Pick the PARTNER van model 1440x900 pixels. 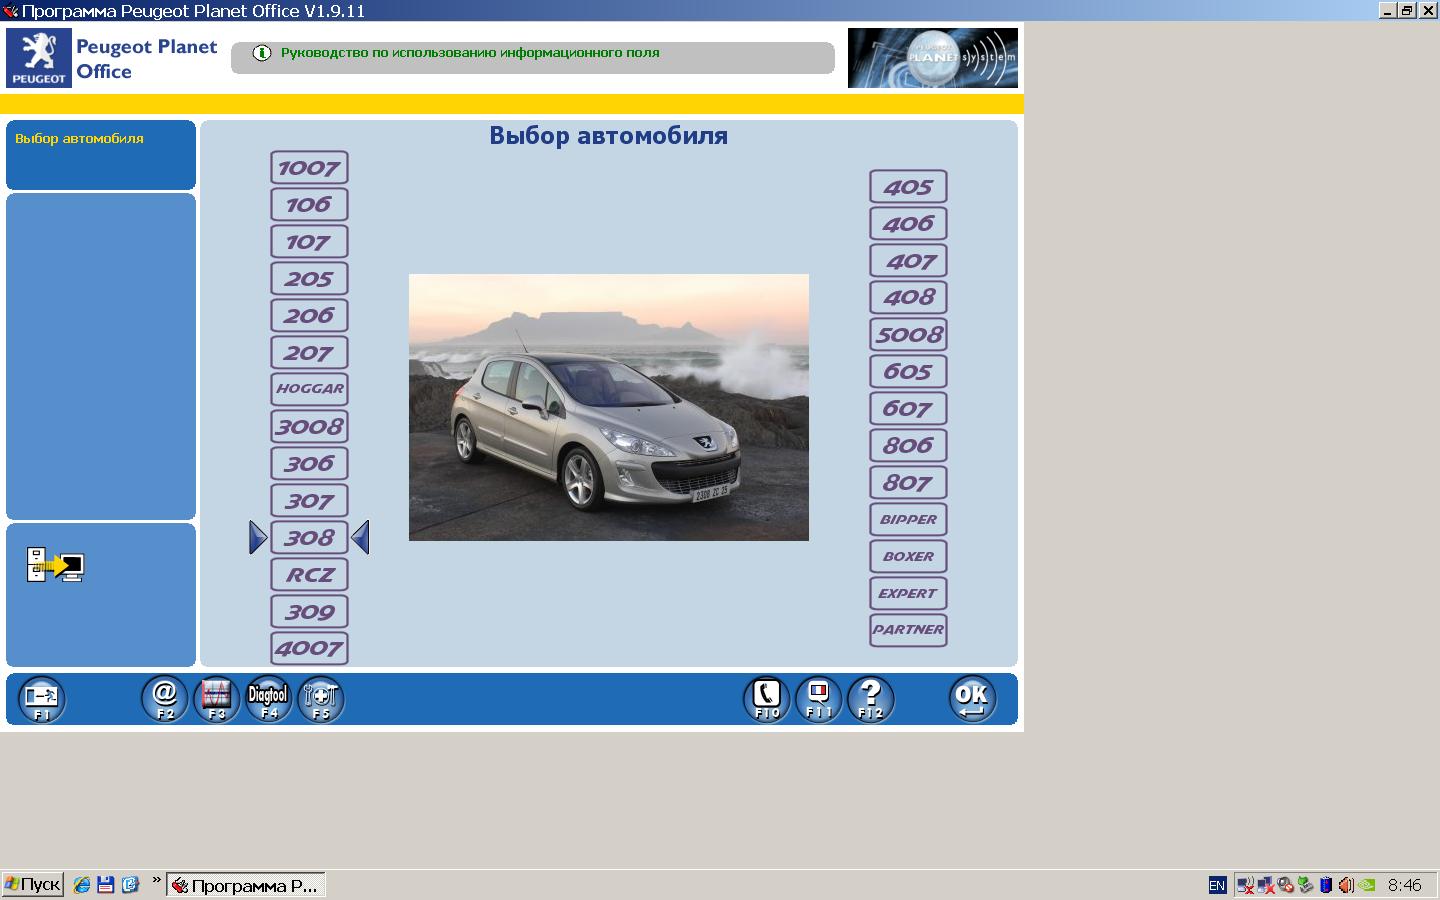click(908, 630)
